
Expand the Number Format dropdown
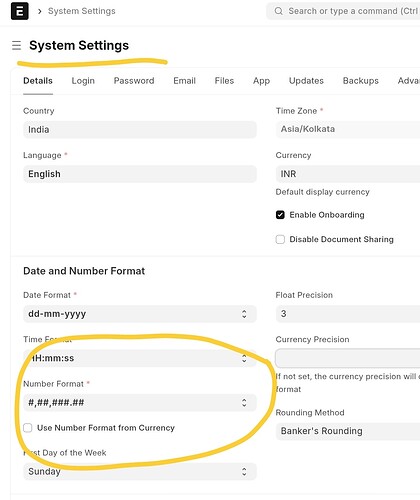[x=140, y=403]
